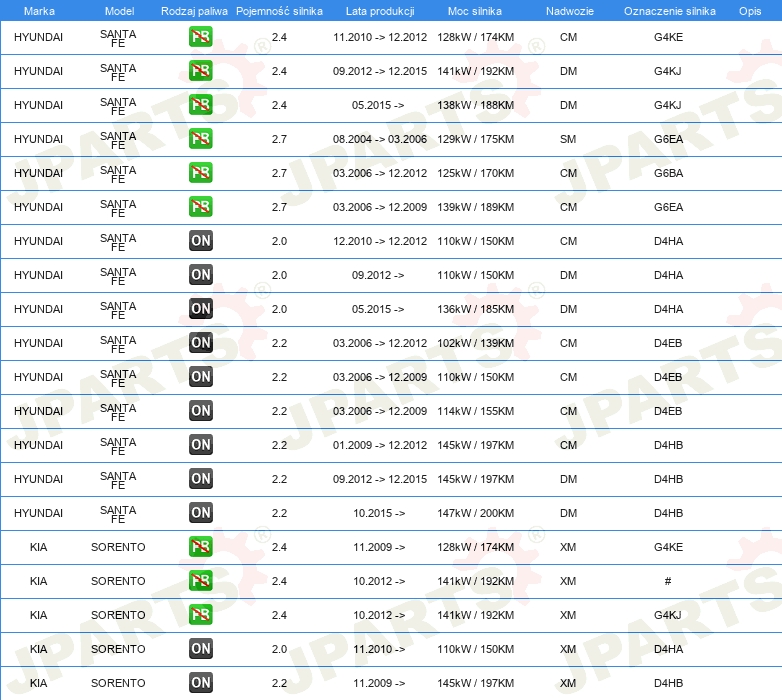Click the Marka column header
Screen dimensions: 782x700
tap(39, 11)
